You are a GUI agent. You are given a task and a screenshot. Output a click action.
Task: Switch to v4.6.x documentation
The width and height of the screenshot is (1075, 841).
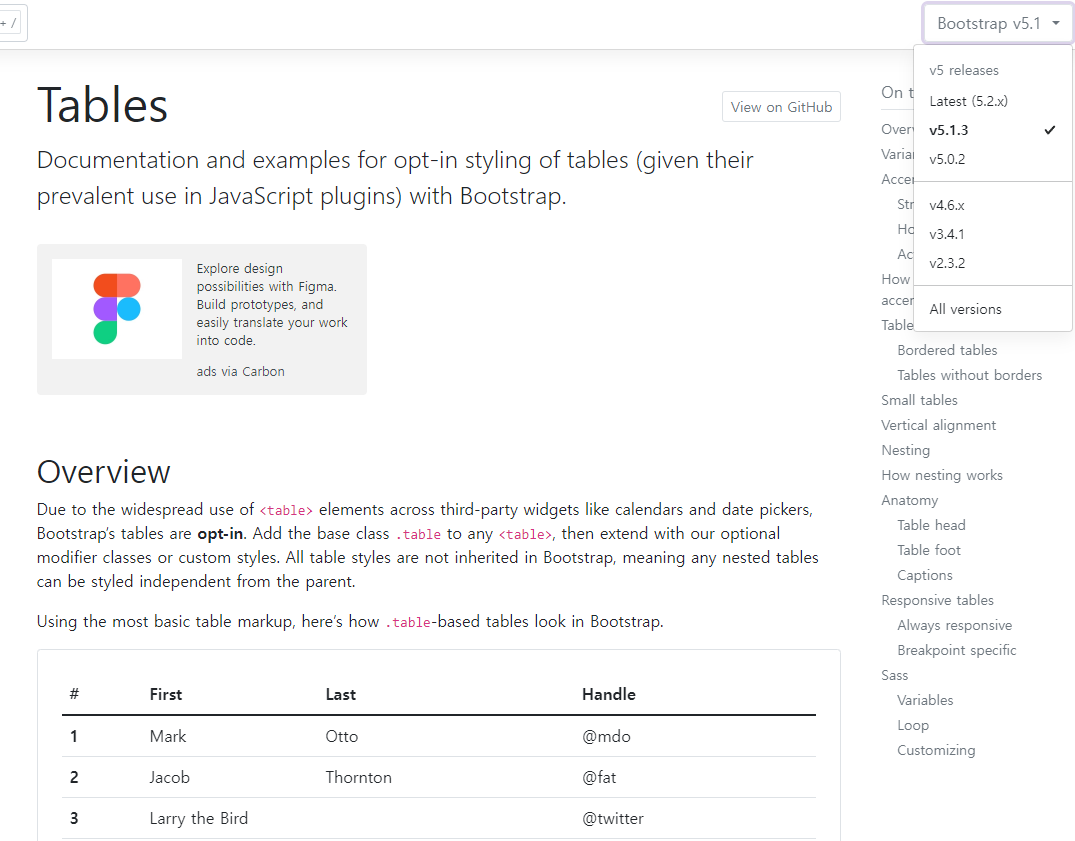pyautogui.click(x=993, y=205)
